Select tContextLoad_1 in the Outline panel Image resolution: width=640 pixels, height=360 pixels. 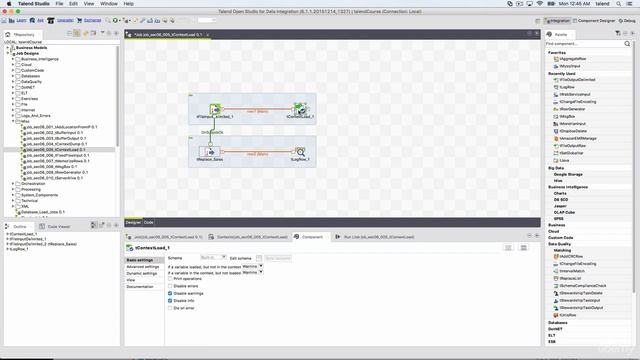click(23, 234)
